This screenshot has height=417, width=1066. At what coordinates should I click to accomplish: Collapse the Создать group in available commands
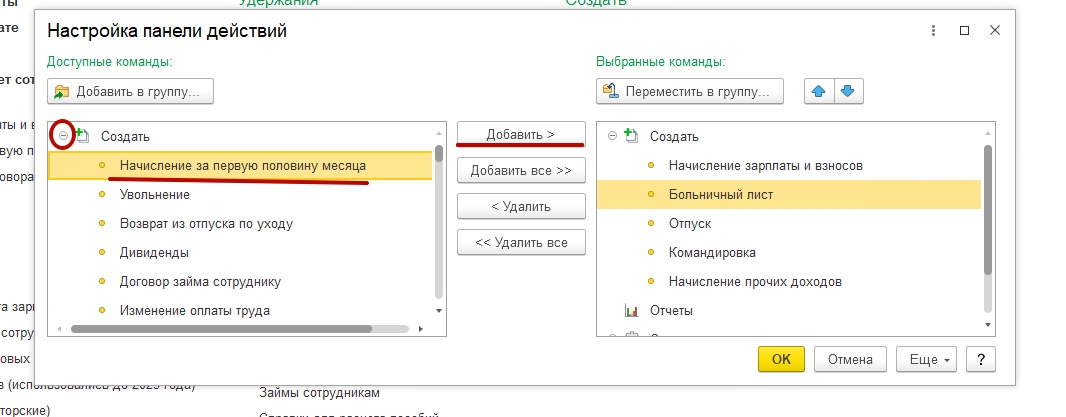point(63,135)
